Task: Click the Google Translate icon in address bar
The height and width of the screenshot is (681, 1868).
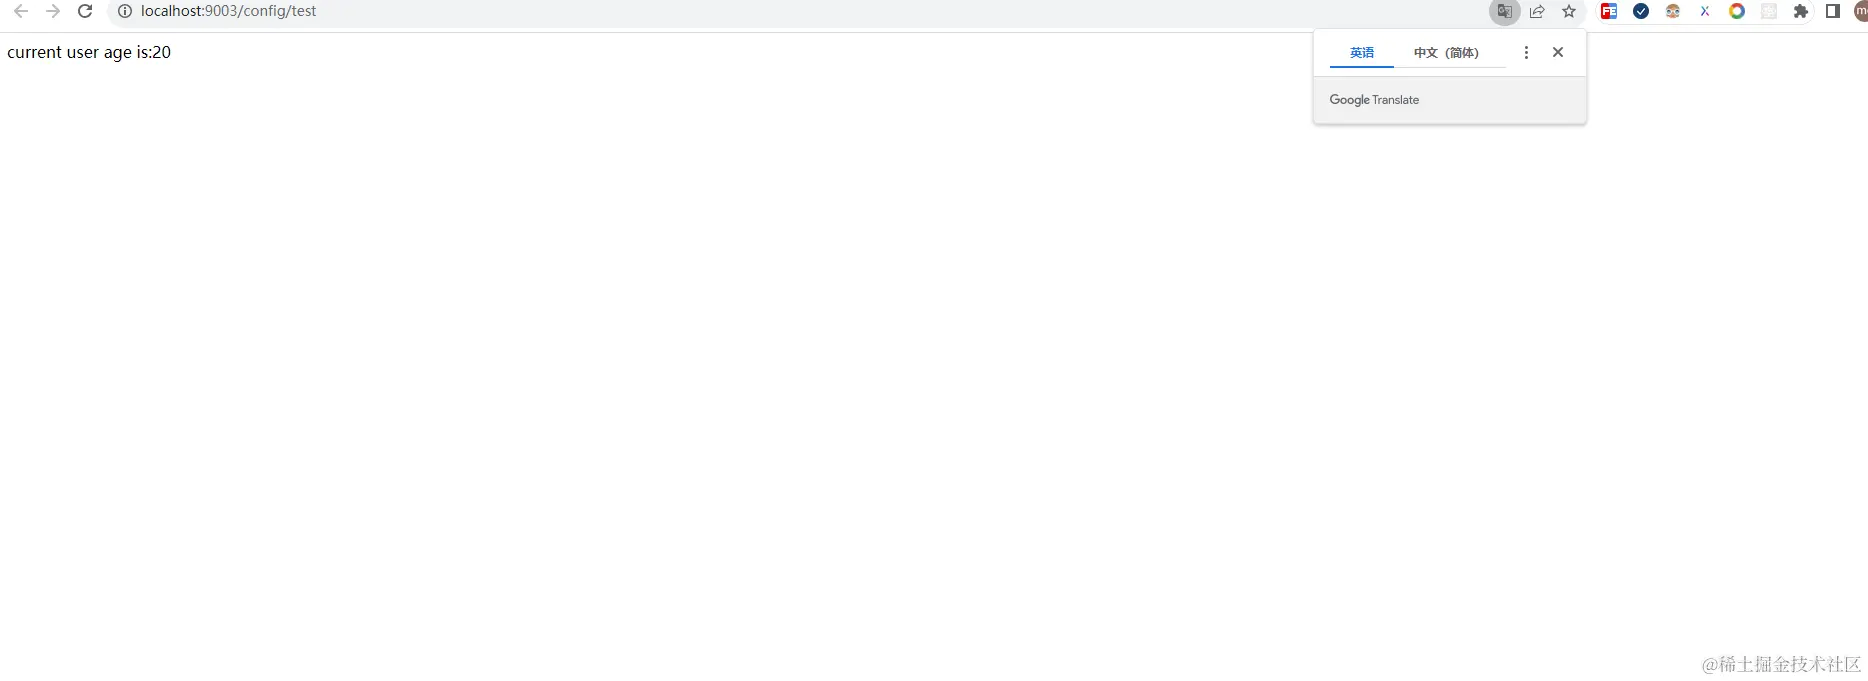Action: click(x=1505, y=12)
